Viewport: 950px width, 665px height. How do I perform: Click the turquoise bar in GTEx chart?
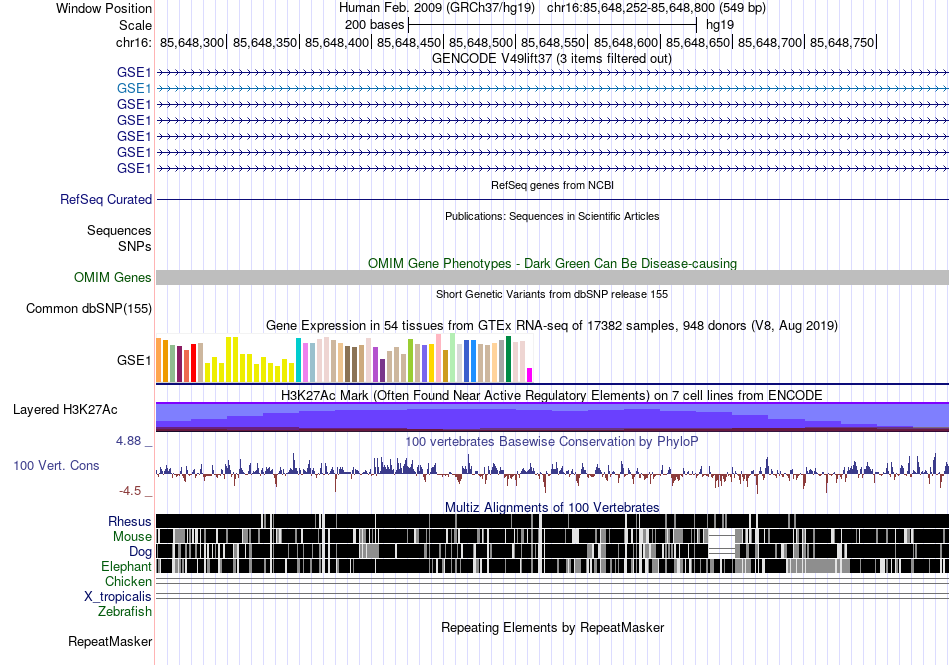298,360
